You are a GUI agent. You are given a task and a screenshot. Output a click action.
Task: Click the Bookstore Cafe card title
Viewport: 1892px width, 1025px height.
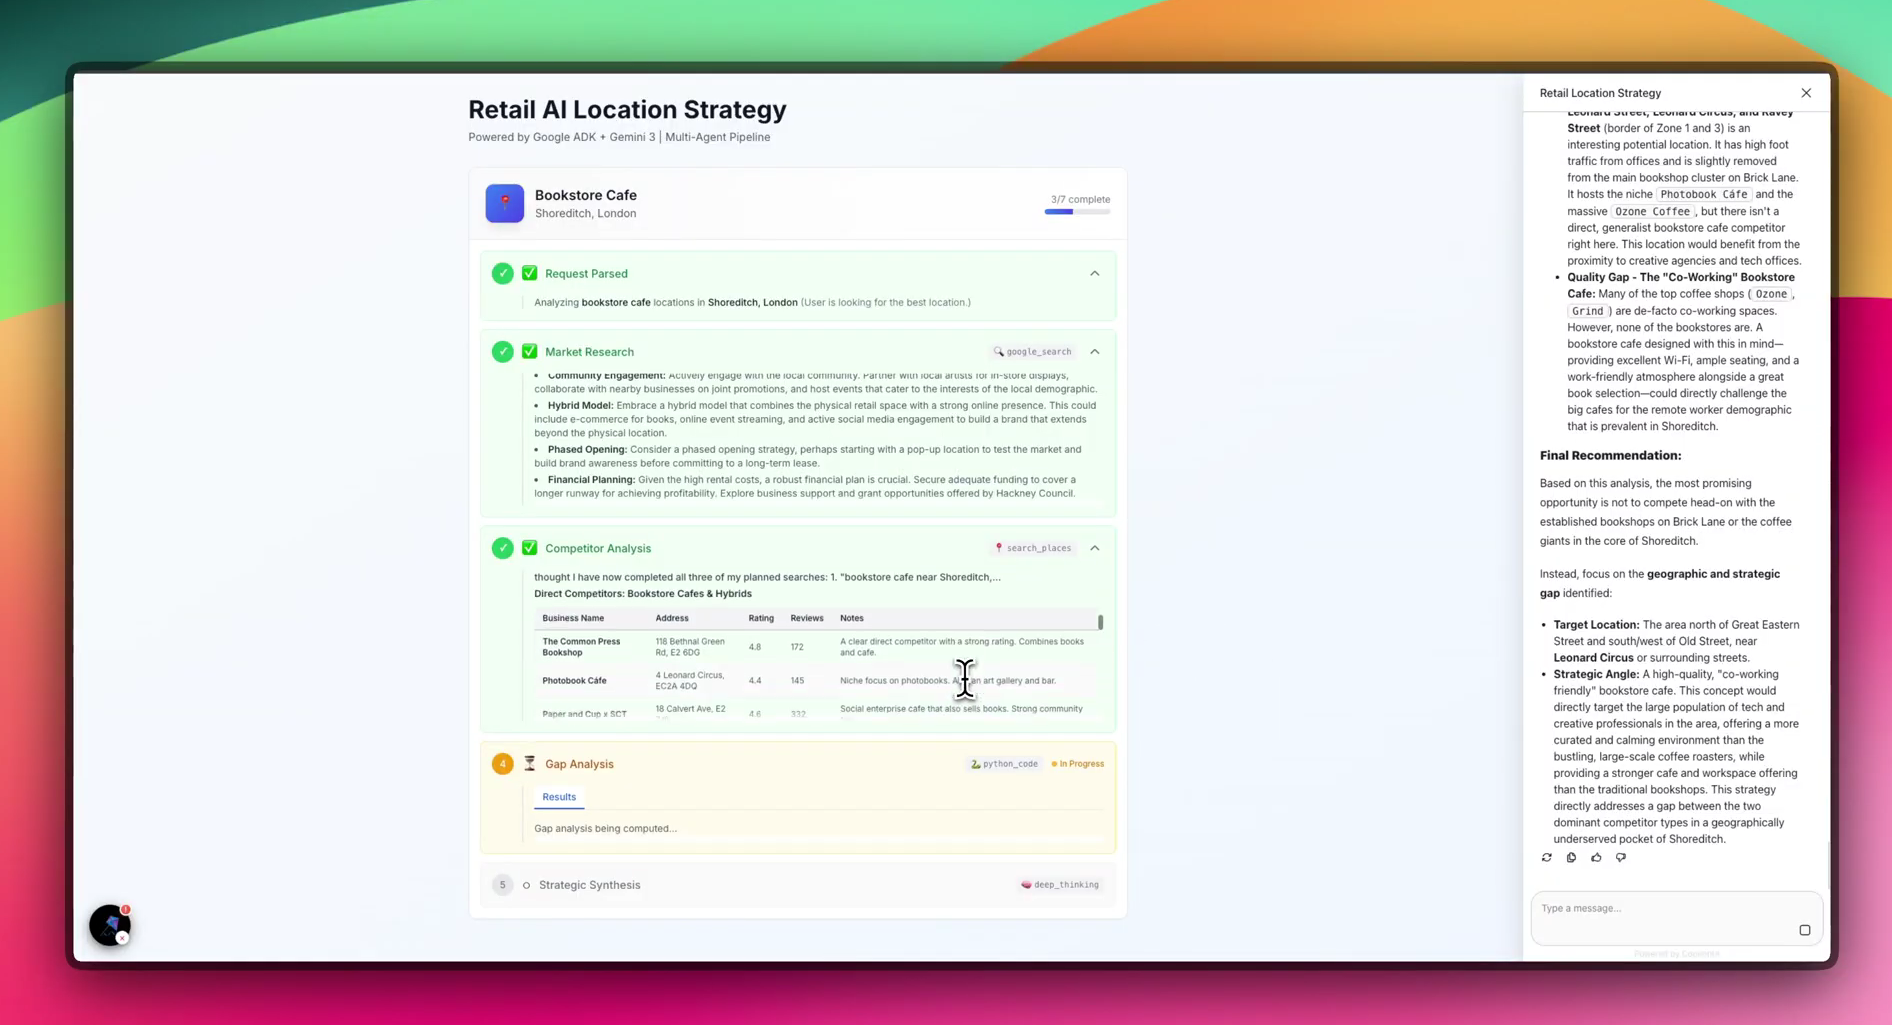(585, 195)
